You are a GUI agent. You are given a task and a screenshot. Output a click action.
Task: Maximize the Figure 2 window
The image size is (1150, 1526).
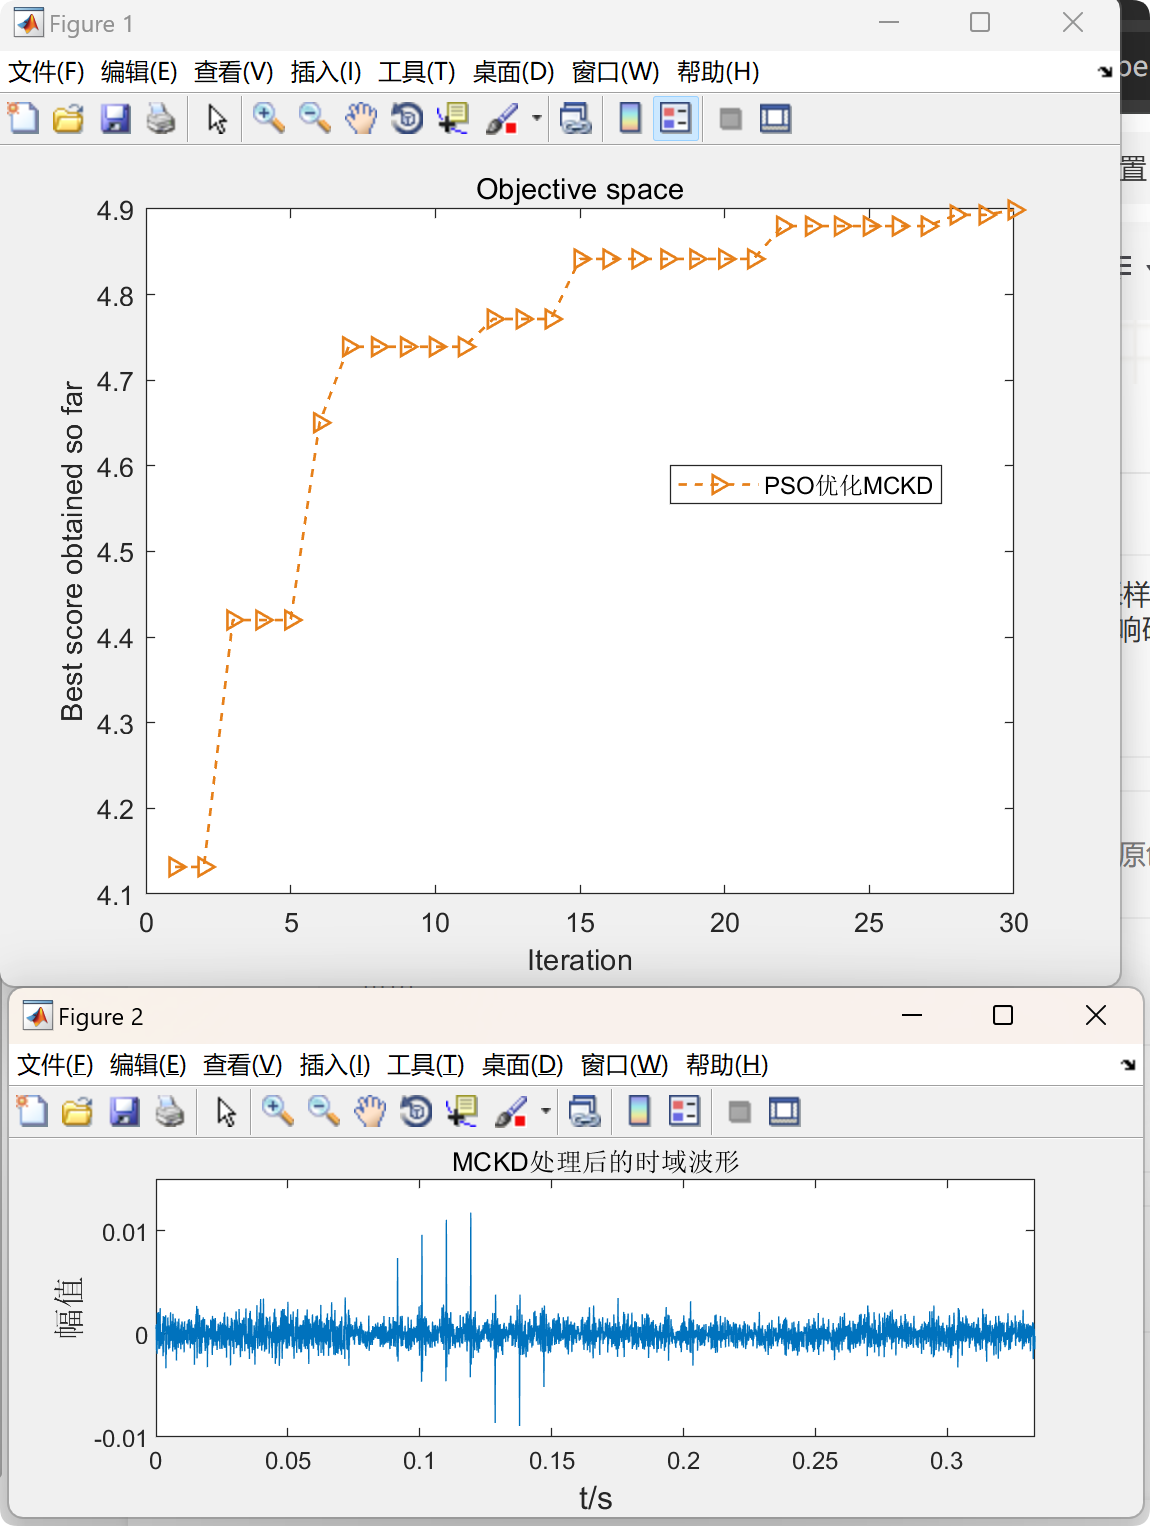point(1003,1015)
